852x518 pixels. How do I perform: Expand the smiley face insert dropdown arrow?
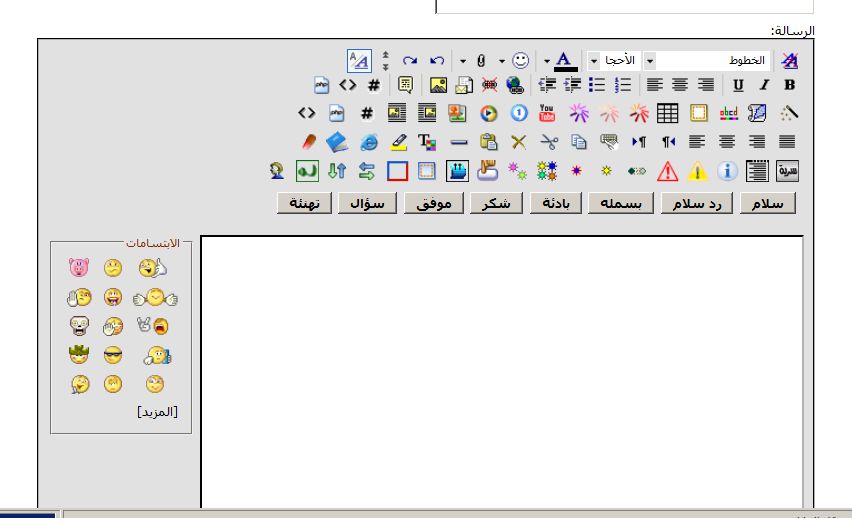503,60
